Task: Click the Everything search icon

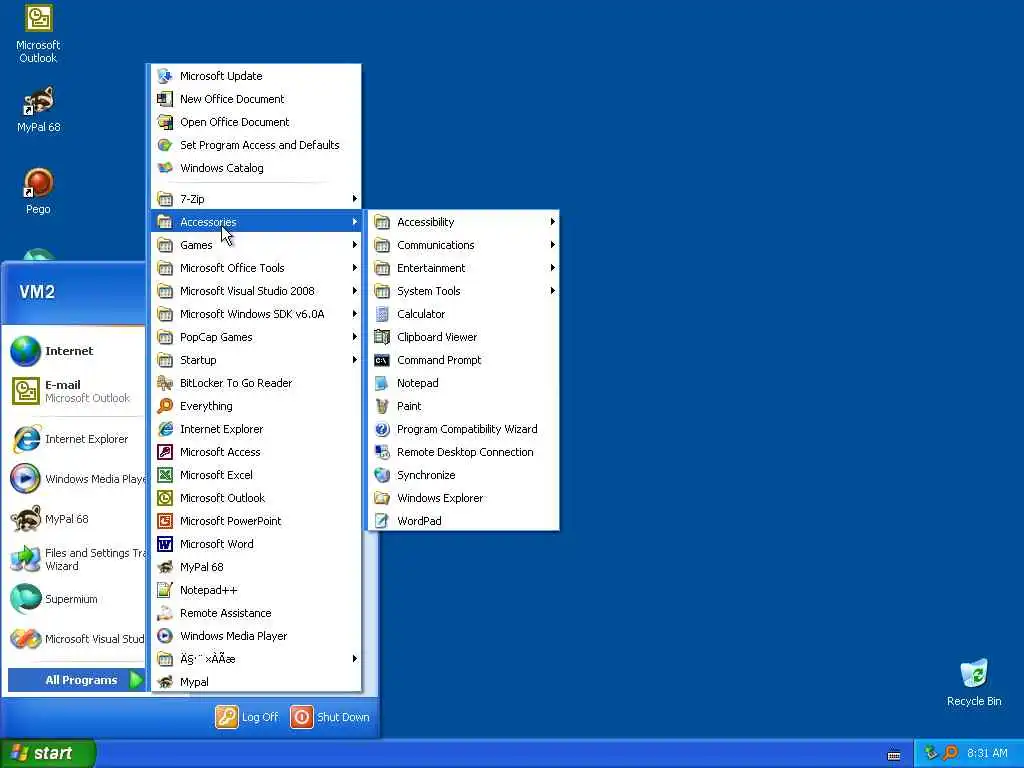Action: point(165,406)
